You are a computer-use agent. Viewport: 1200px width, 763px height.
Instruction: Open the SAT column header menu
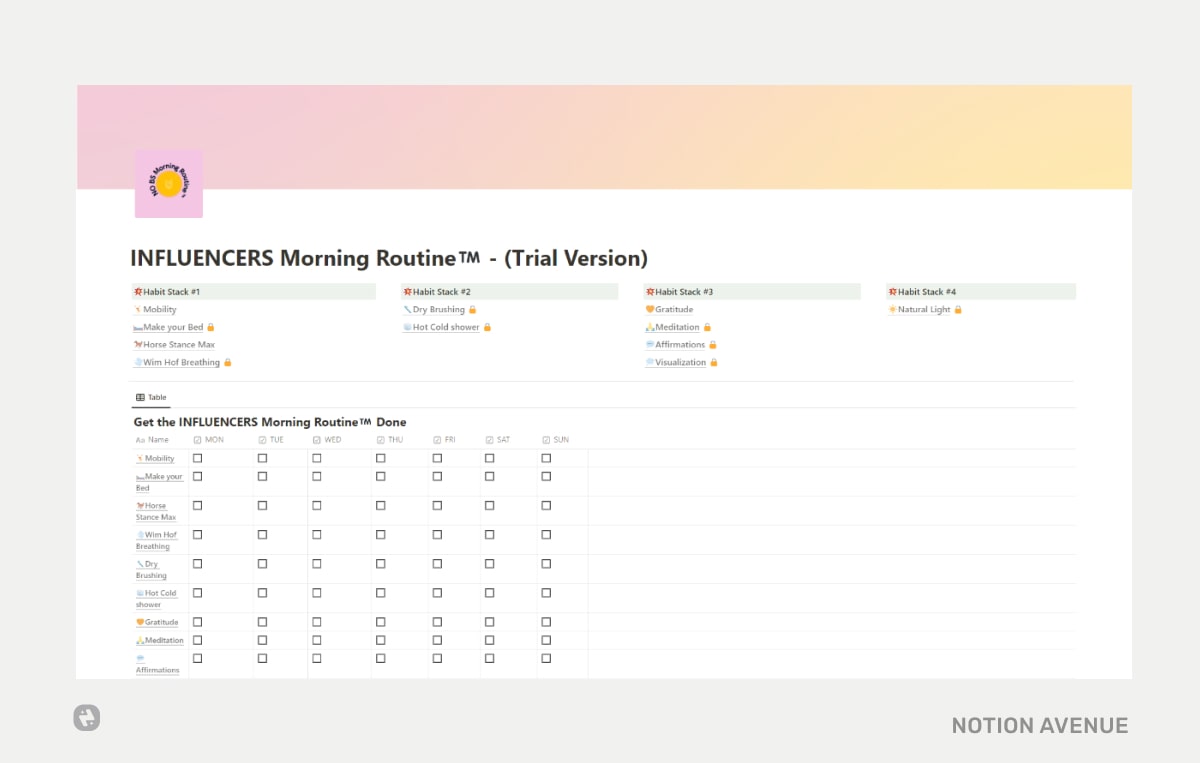click(x=499, y=439)
